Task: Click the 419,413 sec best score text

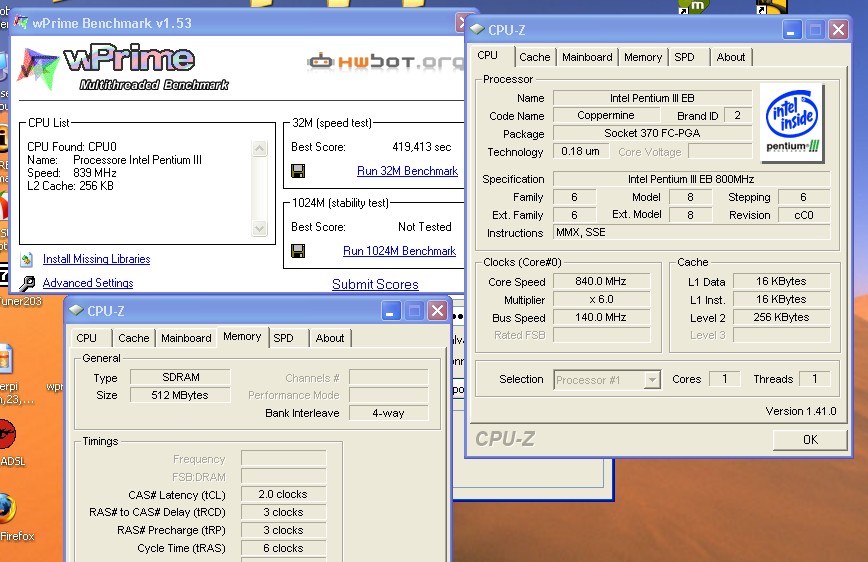Action: pyautogui.click(x=422, y=147)
